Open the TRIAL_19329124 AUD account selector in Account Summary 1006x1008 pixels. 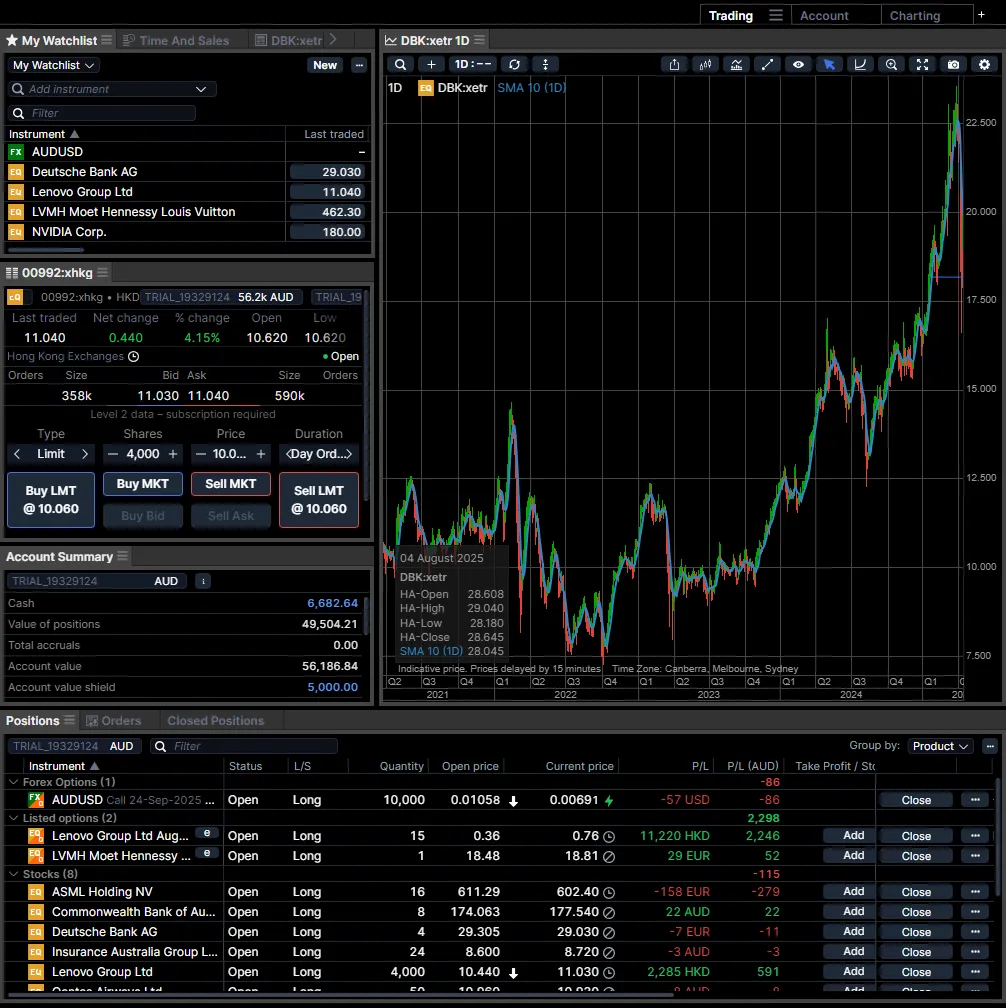tap(96, 581)
